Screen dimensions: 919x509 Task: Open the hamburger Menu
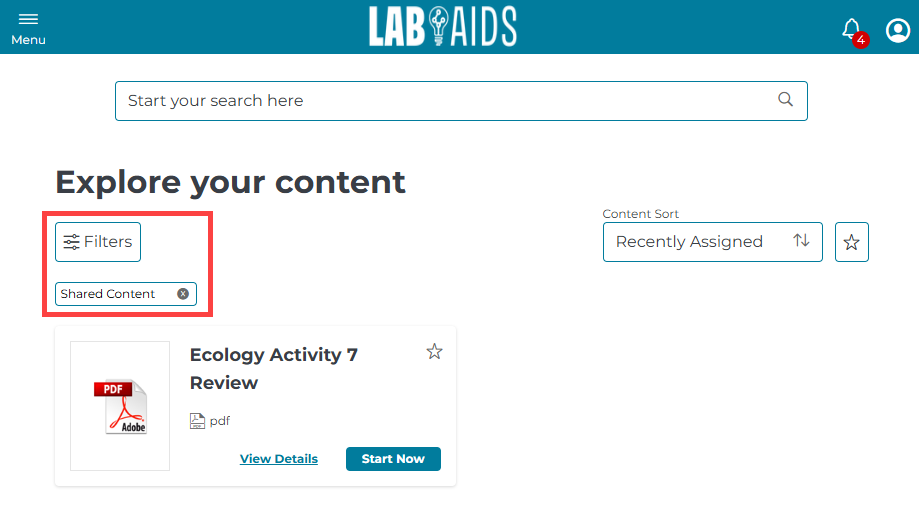(x=28, y=29)
